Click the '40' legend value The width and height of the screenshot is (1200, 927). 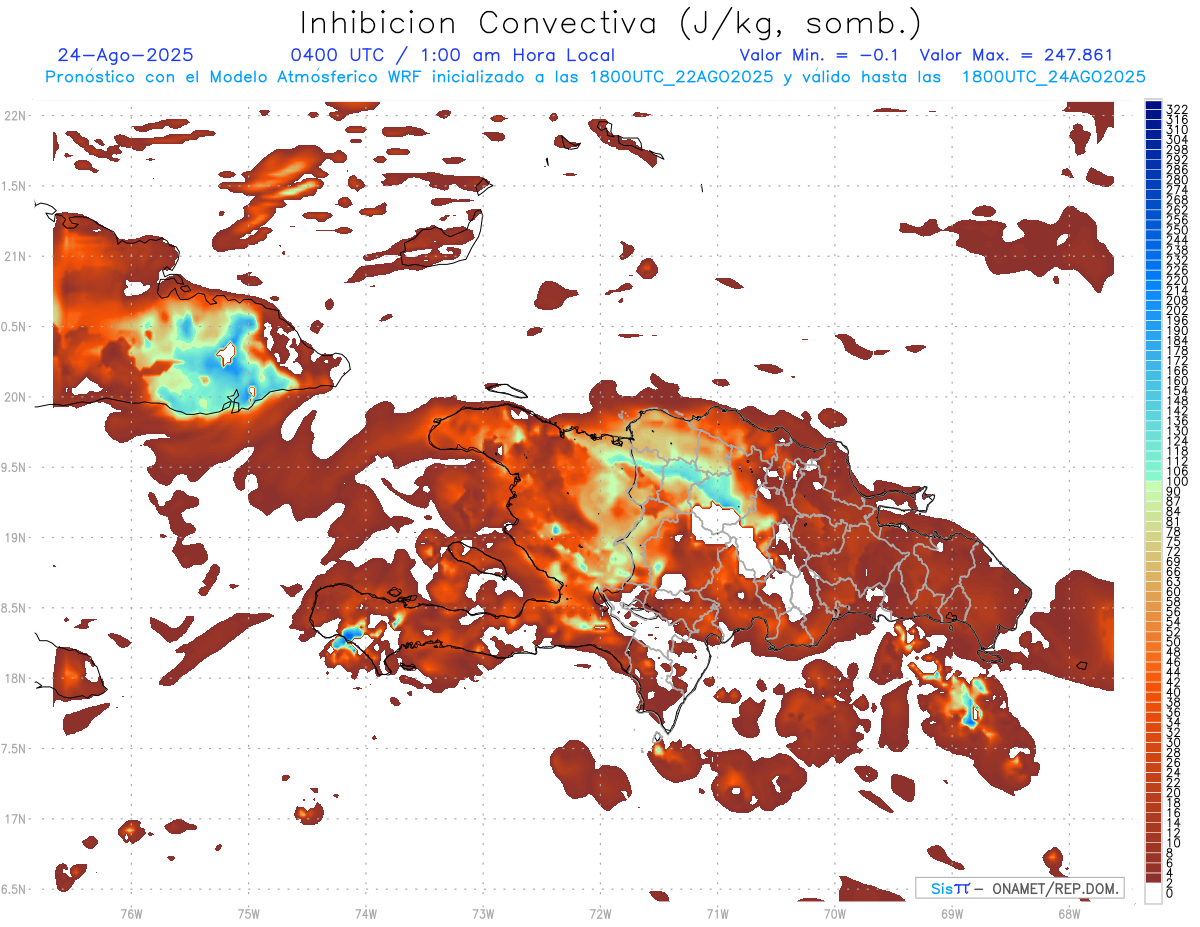tap(1173, 692)
